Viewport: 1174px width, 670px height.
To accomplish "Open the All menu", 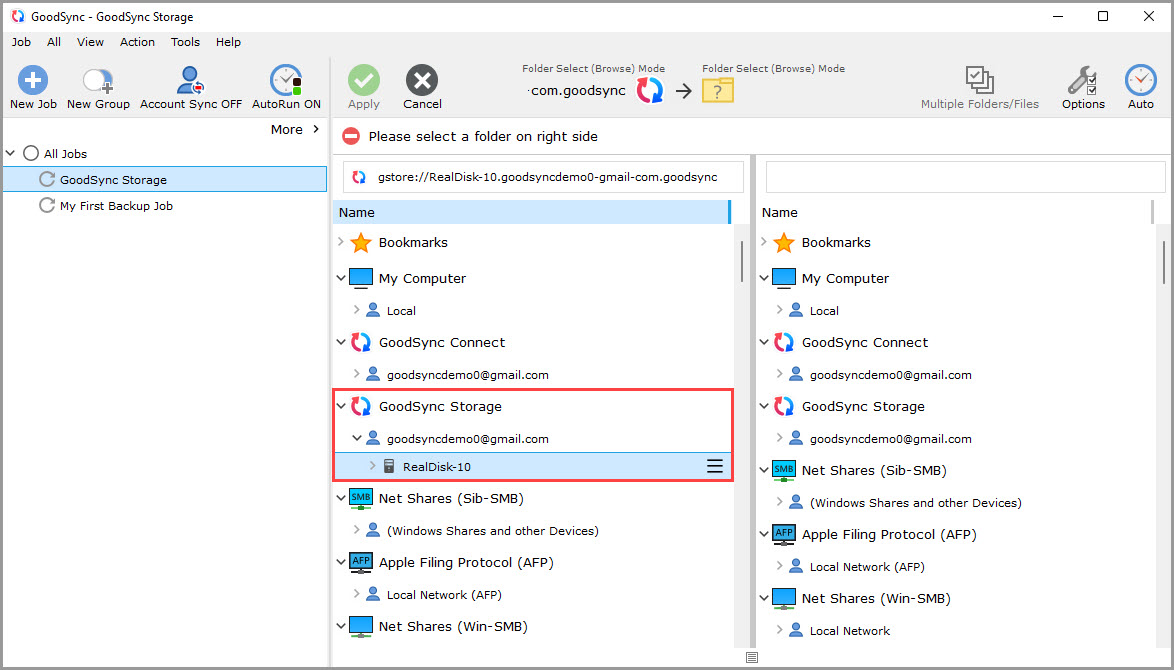I will (54, 42).
